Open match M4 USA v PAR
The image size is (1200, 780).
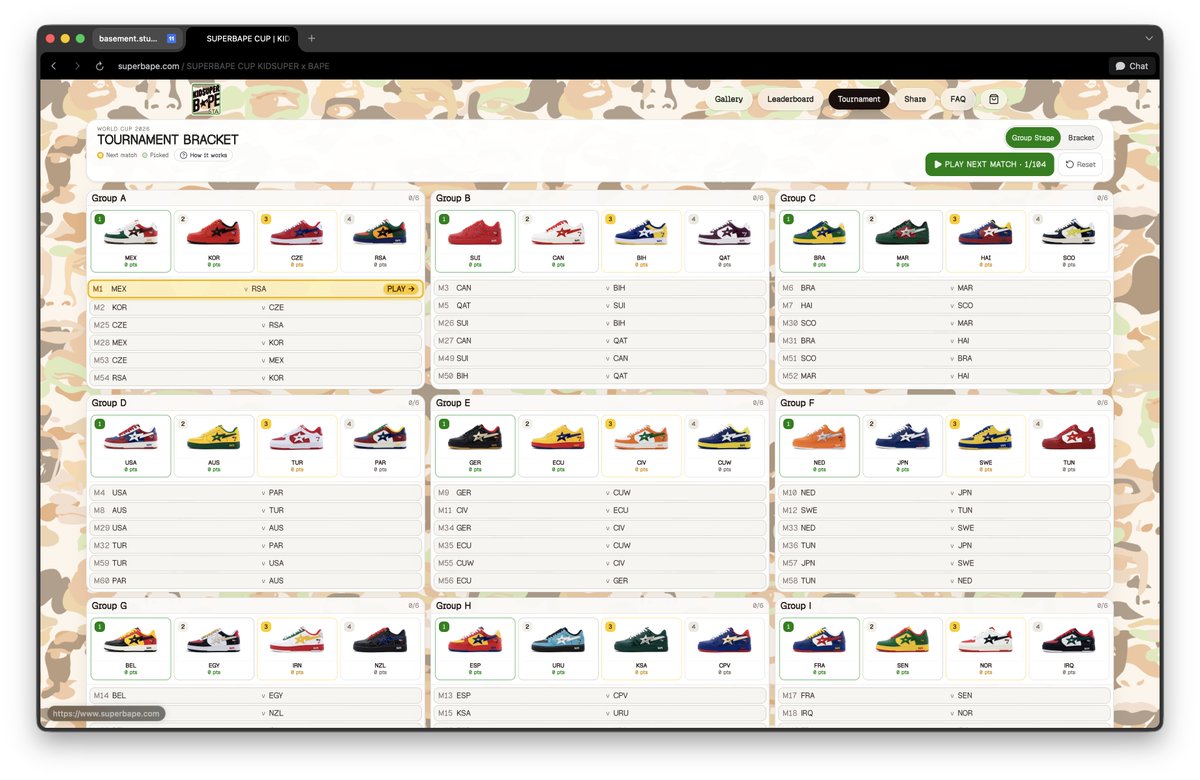pos(255,492)
